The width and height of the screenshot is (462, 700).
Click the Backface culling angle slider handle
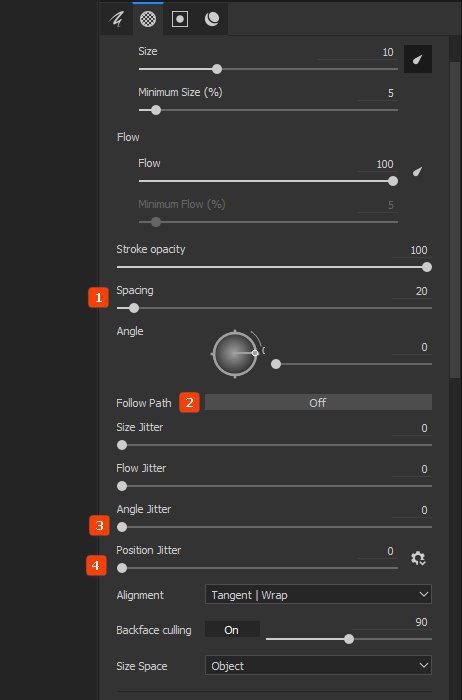[x=349, y=639]
